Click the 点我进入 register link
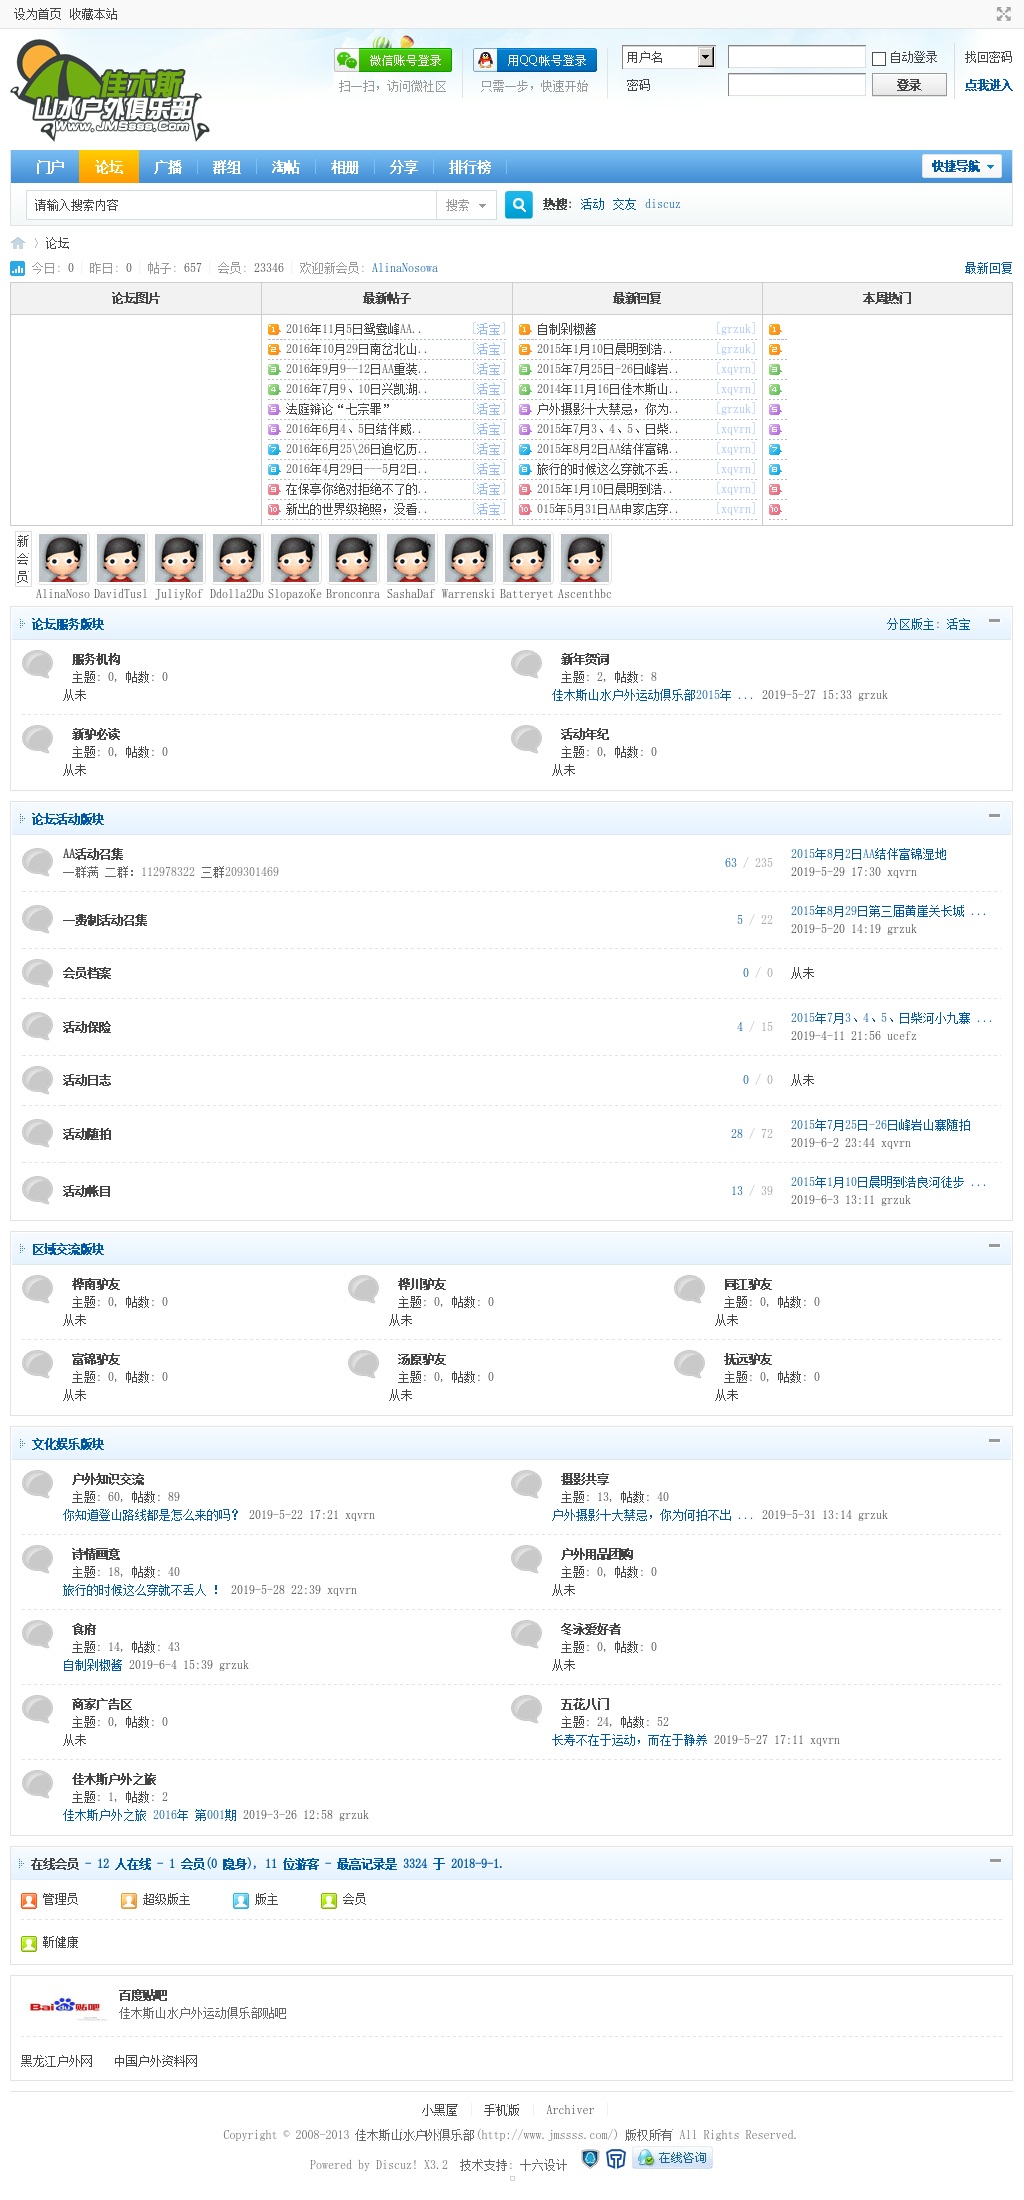Viewport: 1024px width, 2200px height. 988,86
